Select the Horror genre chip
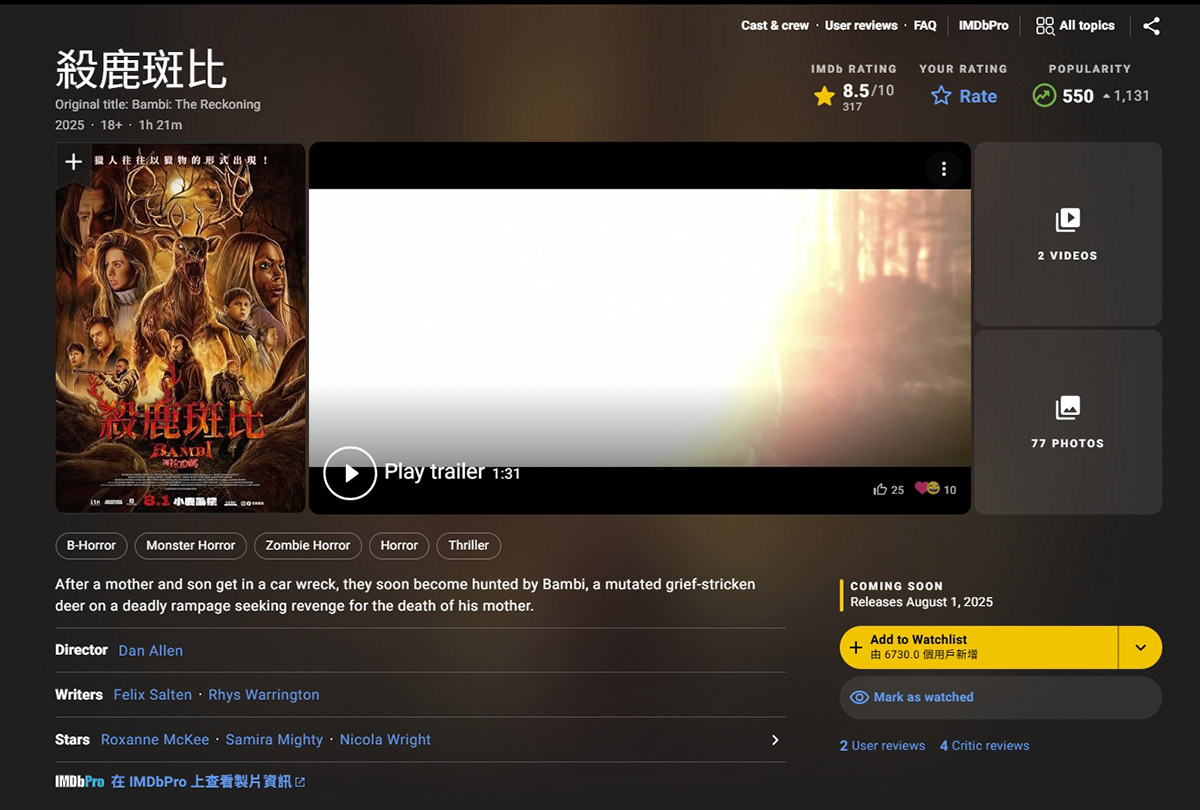This screenshot has height=810, width=1200. [x=399, y=546]
